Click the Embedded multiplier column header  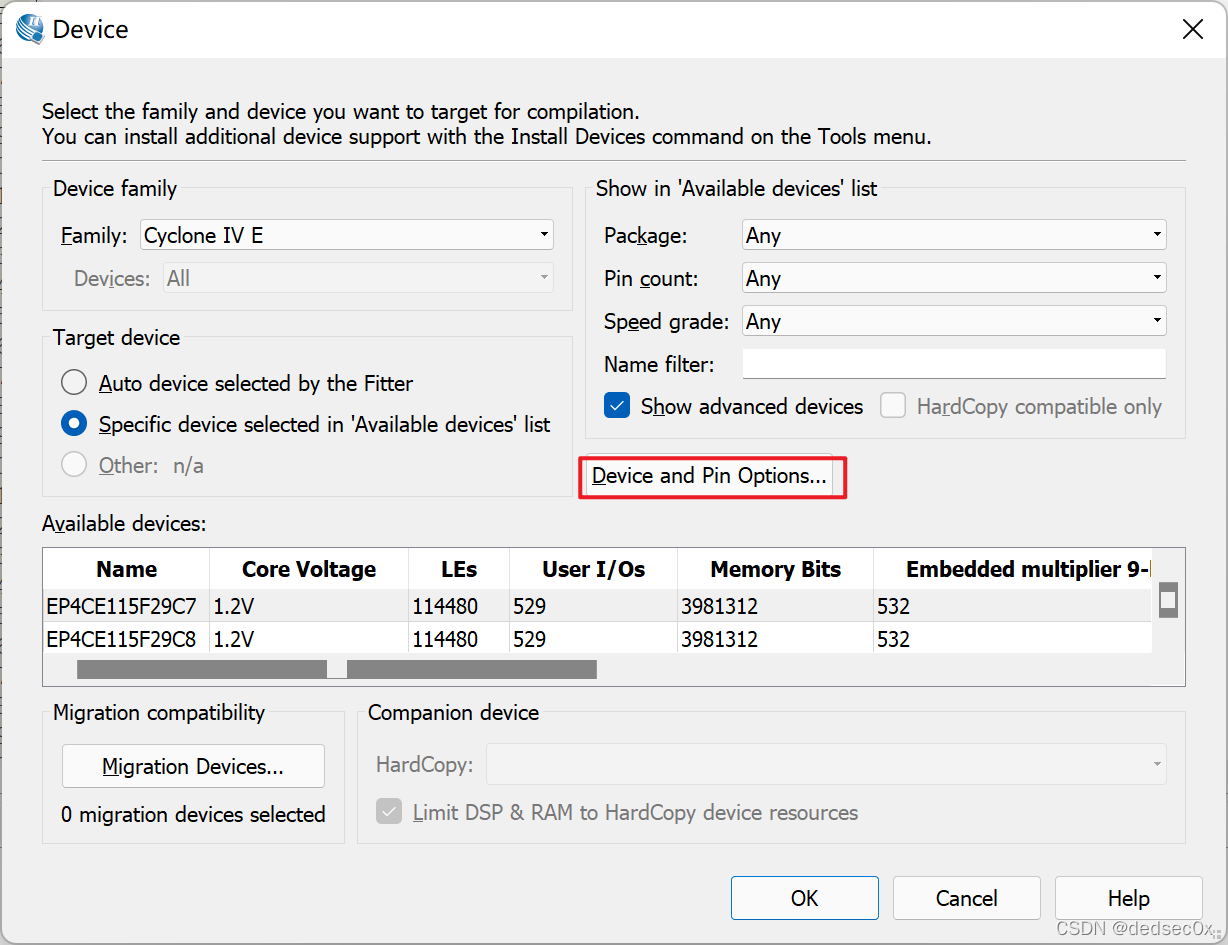1013,569
